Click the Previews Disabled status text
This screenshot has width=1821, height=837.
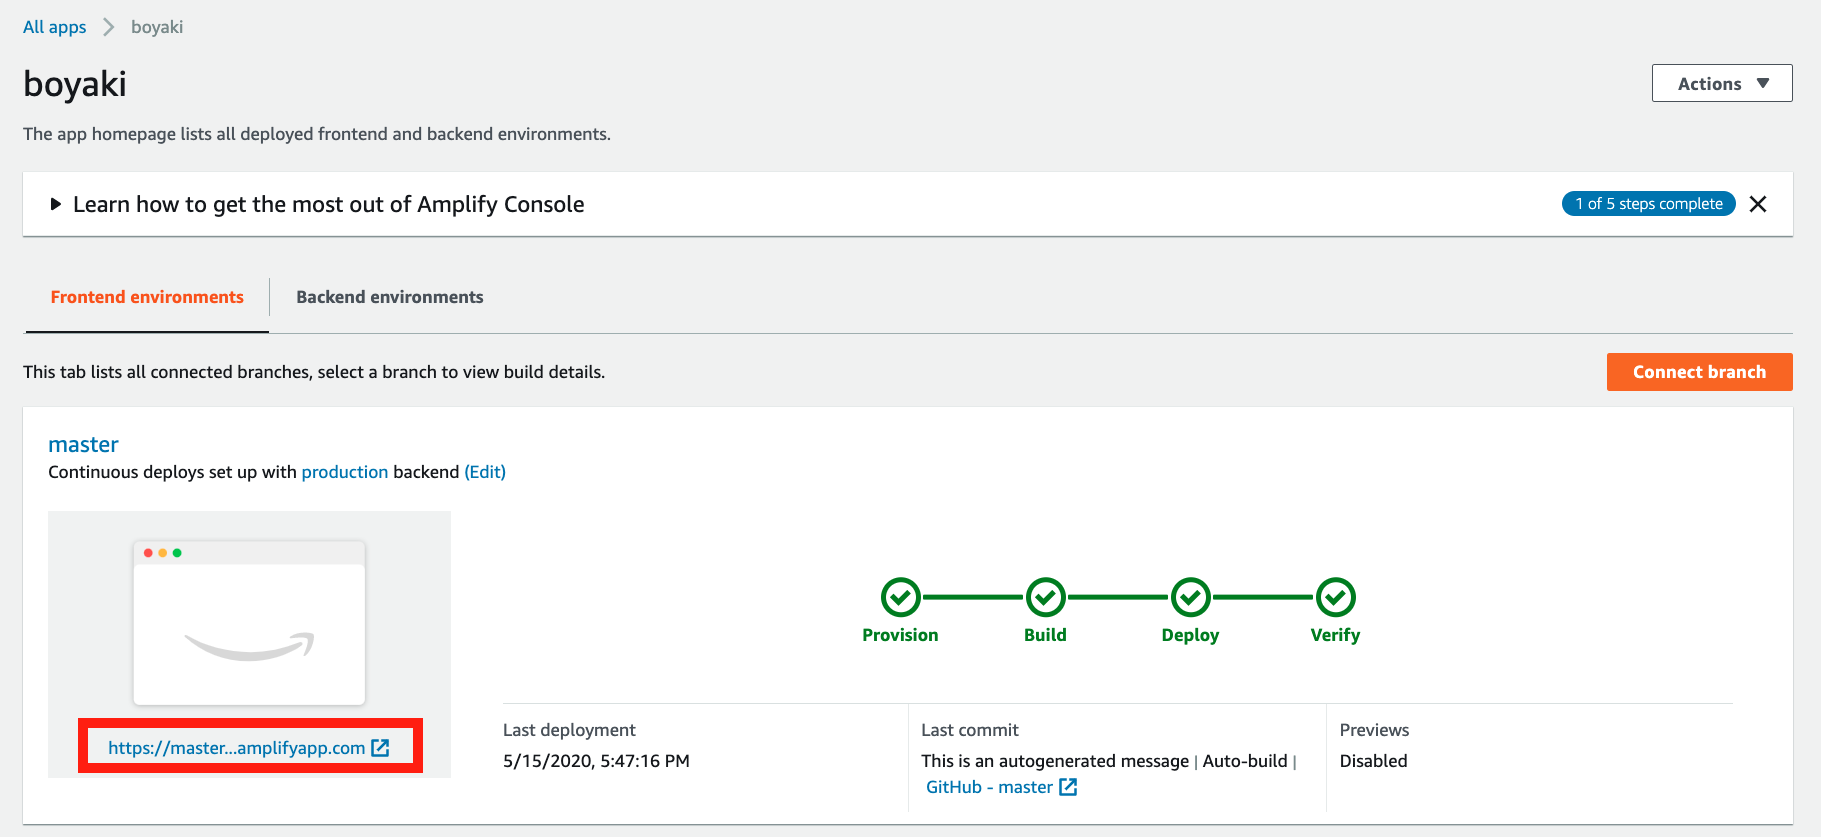click(1373, 761)
